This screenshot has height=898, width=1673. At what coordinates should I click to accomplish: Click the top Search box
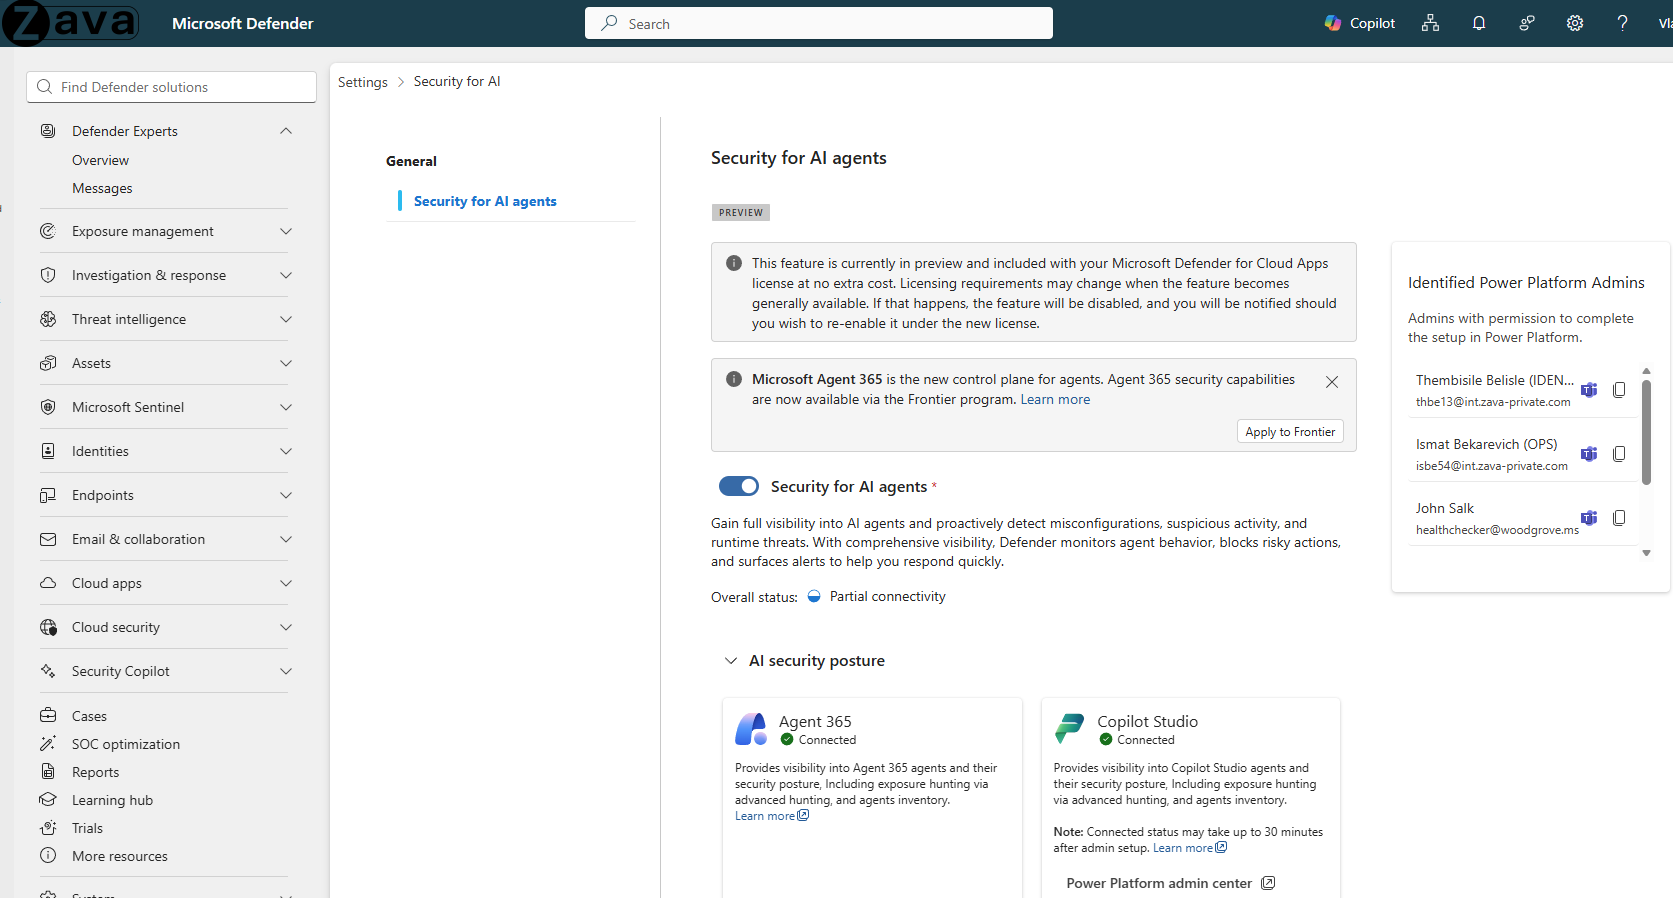(x=819, y=23)
